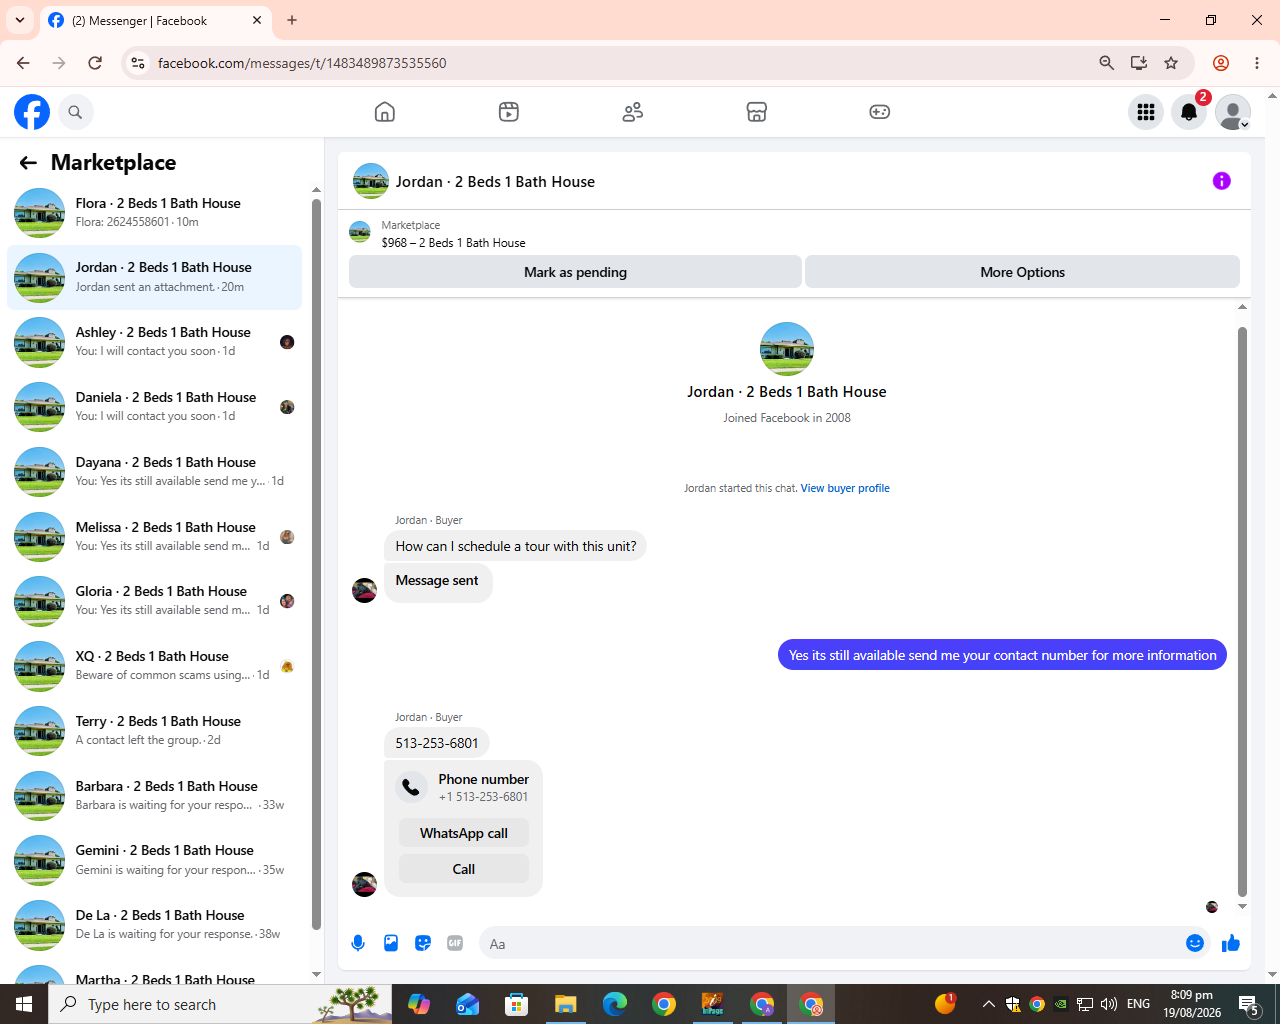Go to the Home feed icon
This screenshot has height=1024, width=1280.
click(x=385, y=112)
